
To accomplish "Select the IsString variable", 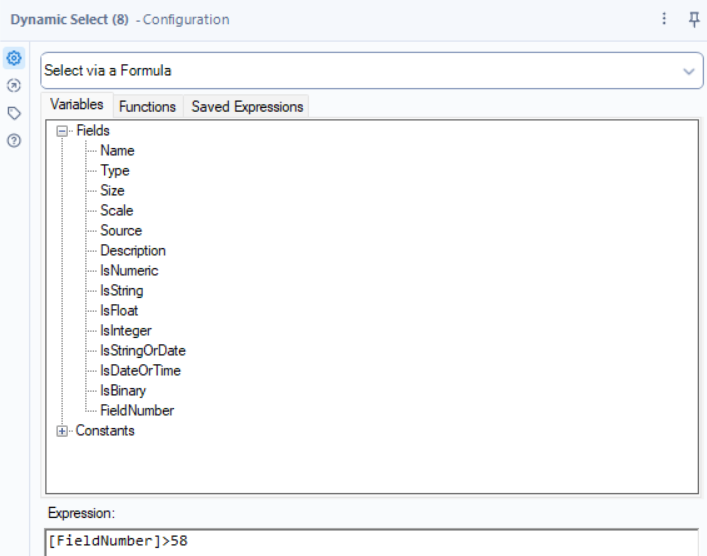I will click(x=122, y=291).
